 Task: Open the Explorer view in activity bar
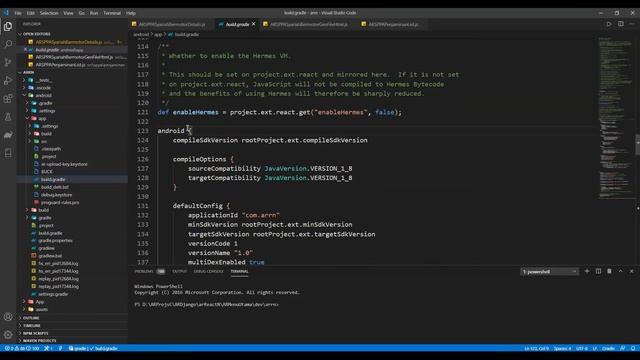coord(8,27)
